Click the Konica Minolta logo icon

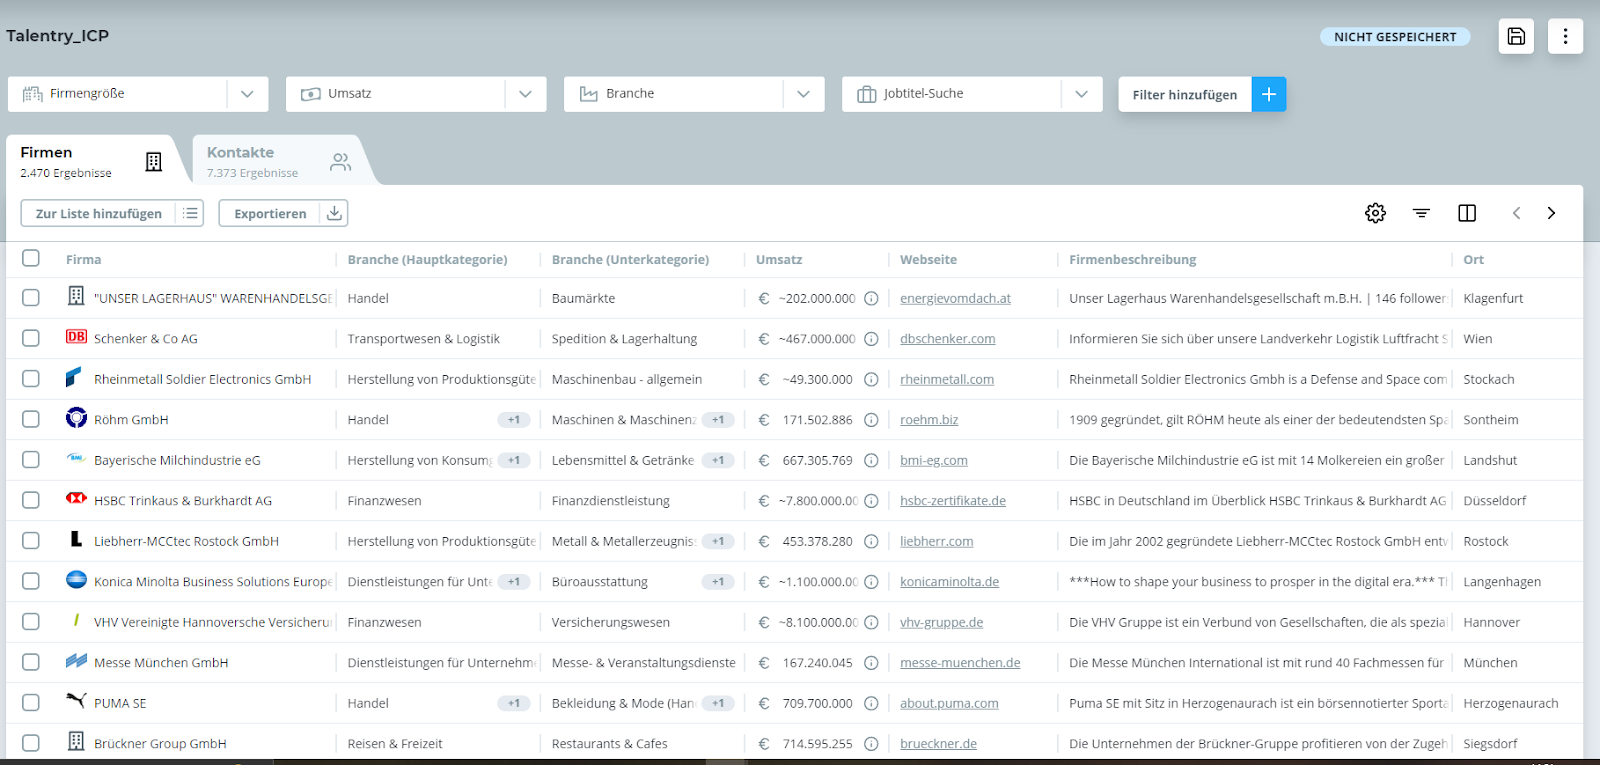76,579
